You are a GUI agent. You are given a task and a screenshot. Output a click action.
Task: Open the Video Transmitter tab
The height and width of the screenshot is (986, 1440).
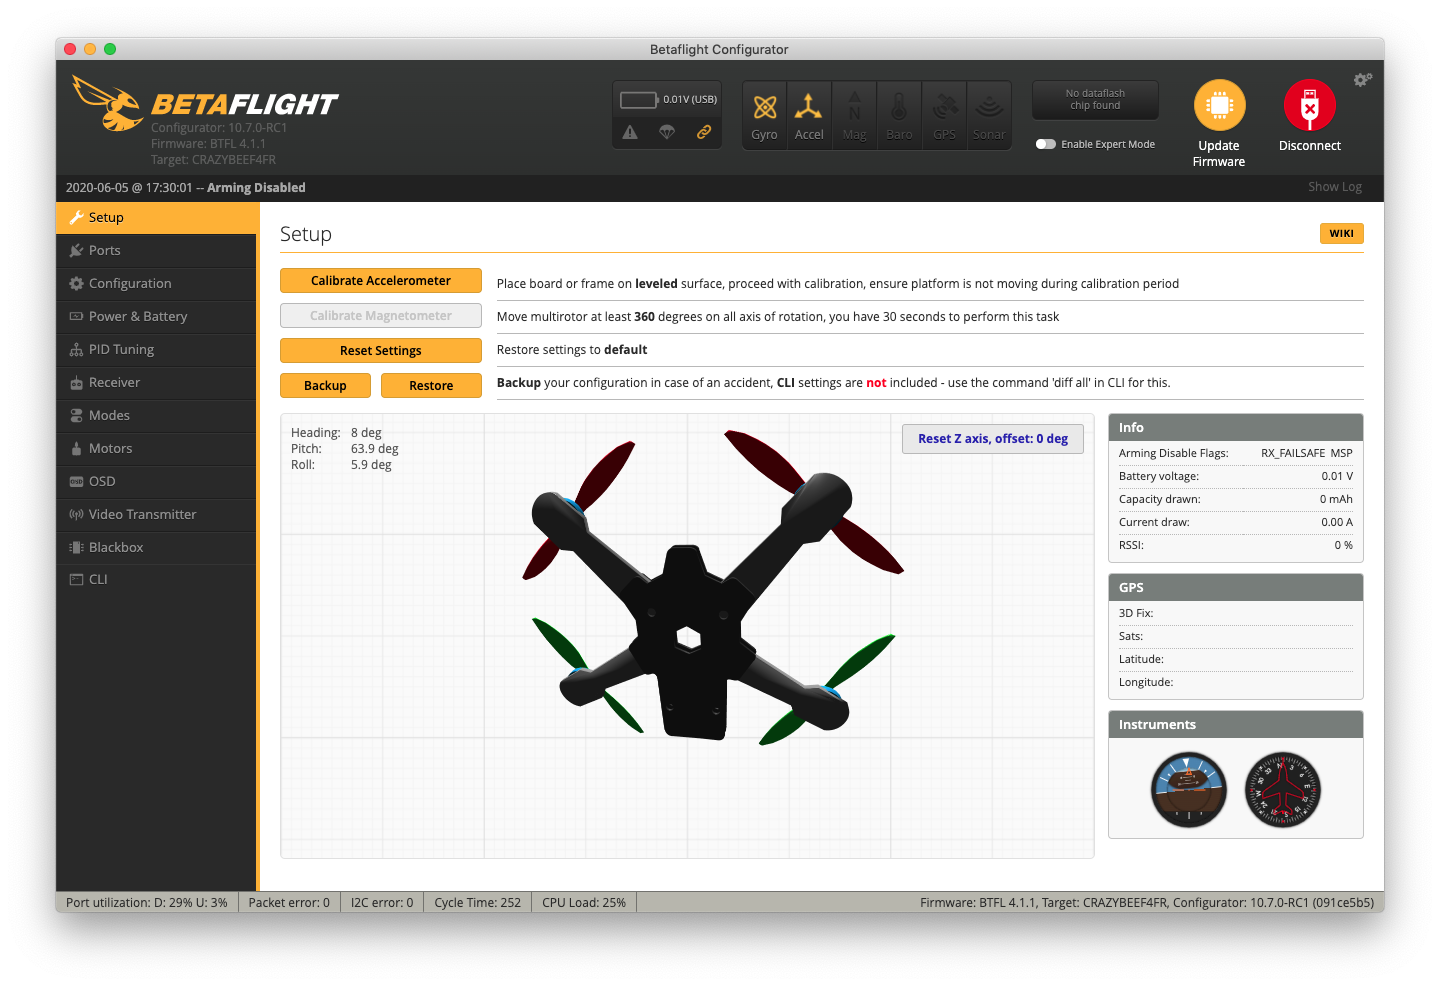click(x=157, y=515)
